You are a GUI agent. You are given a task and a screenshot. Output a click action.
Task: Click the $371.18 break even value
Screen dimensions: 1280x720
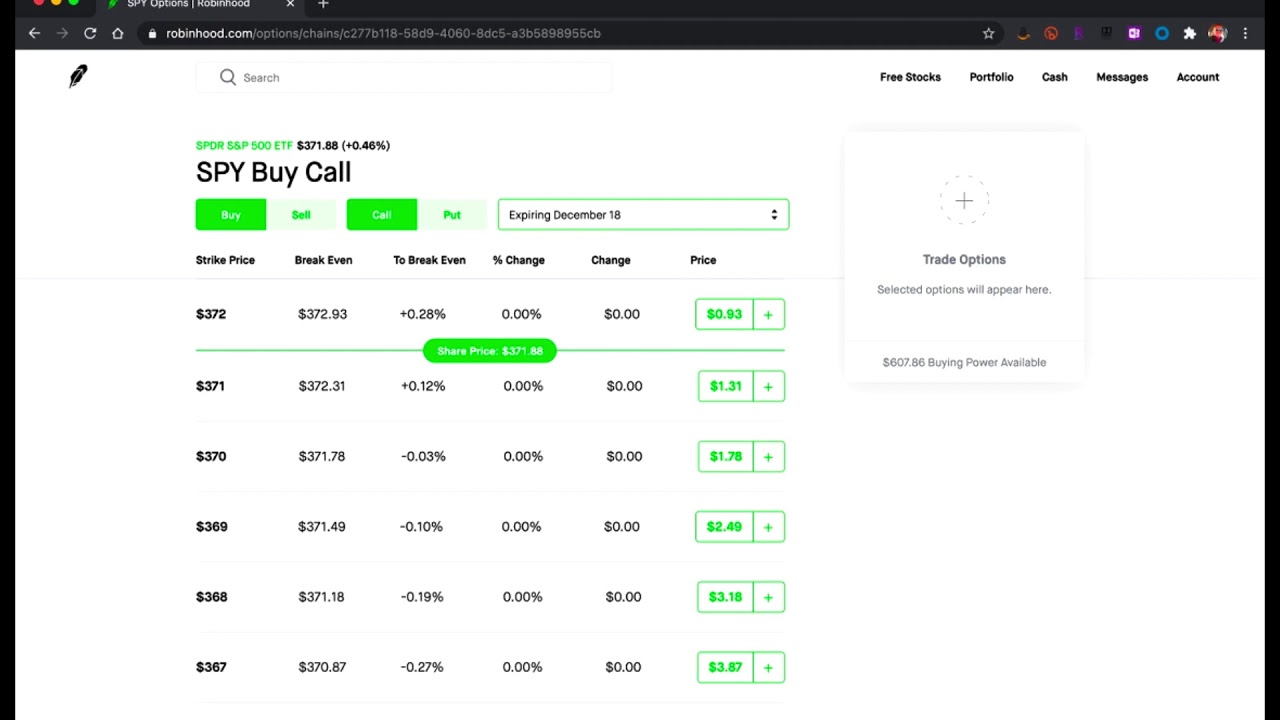pyautogui.click(x=321, y=597)
